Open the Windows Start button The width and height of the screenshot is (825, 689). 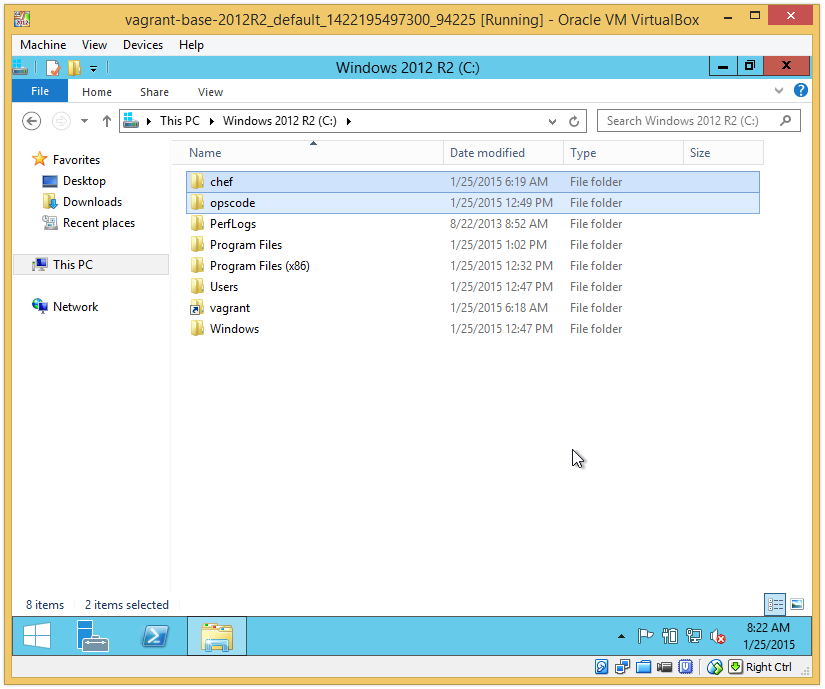click(x=37, y=636)
